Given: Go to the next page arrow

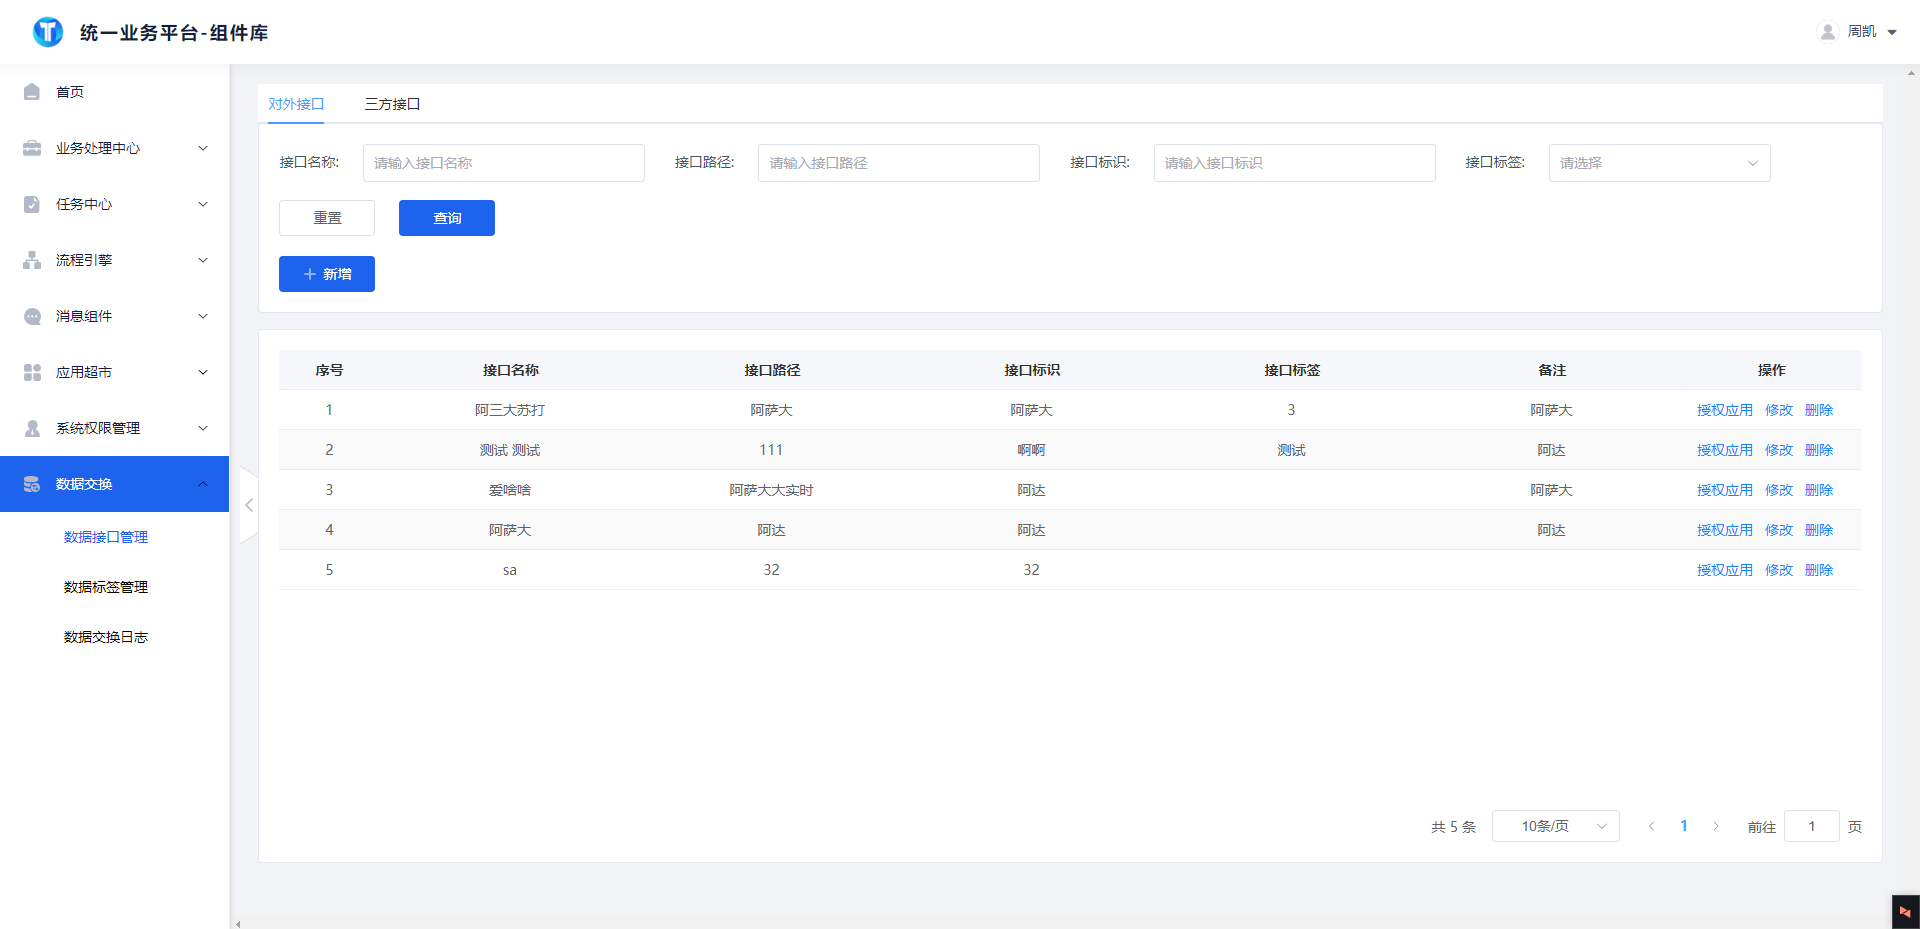Looking at the screenshot, I should 1716,826.
